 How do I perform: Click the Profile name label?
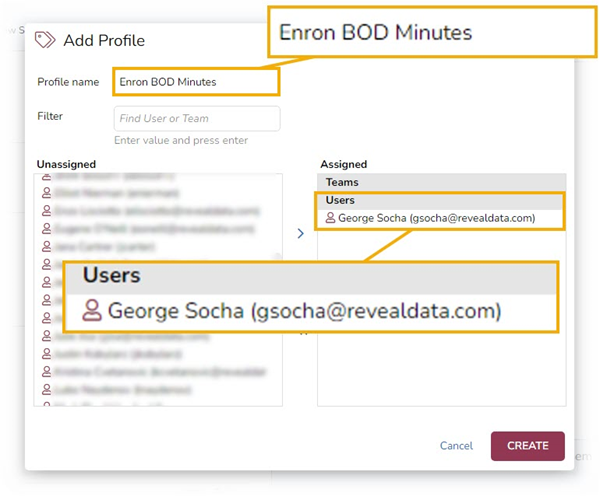tap(68, 82)
